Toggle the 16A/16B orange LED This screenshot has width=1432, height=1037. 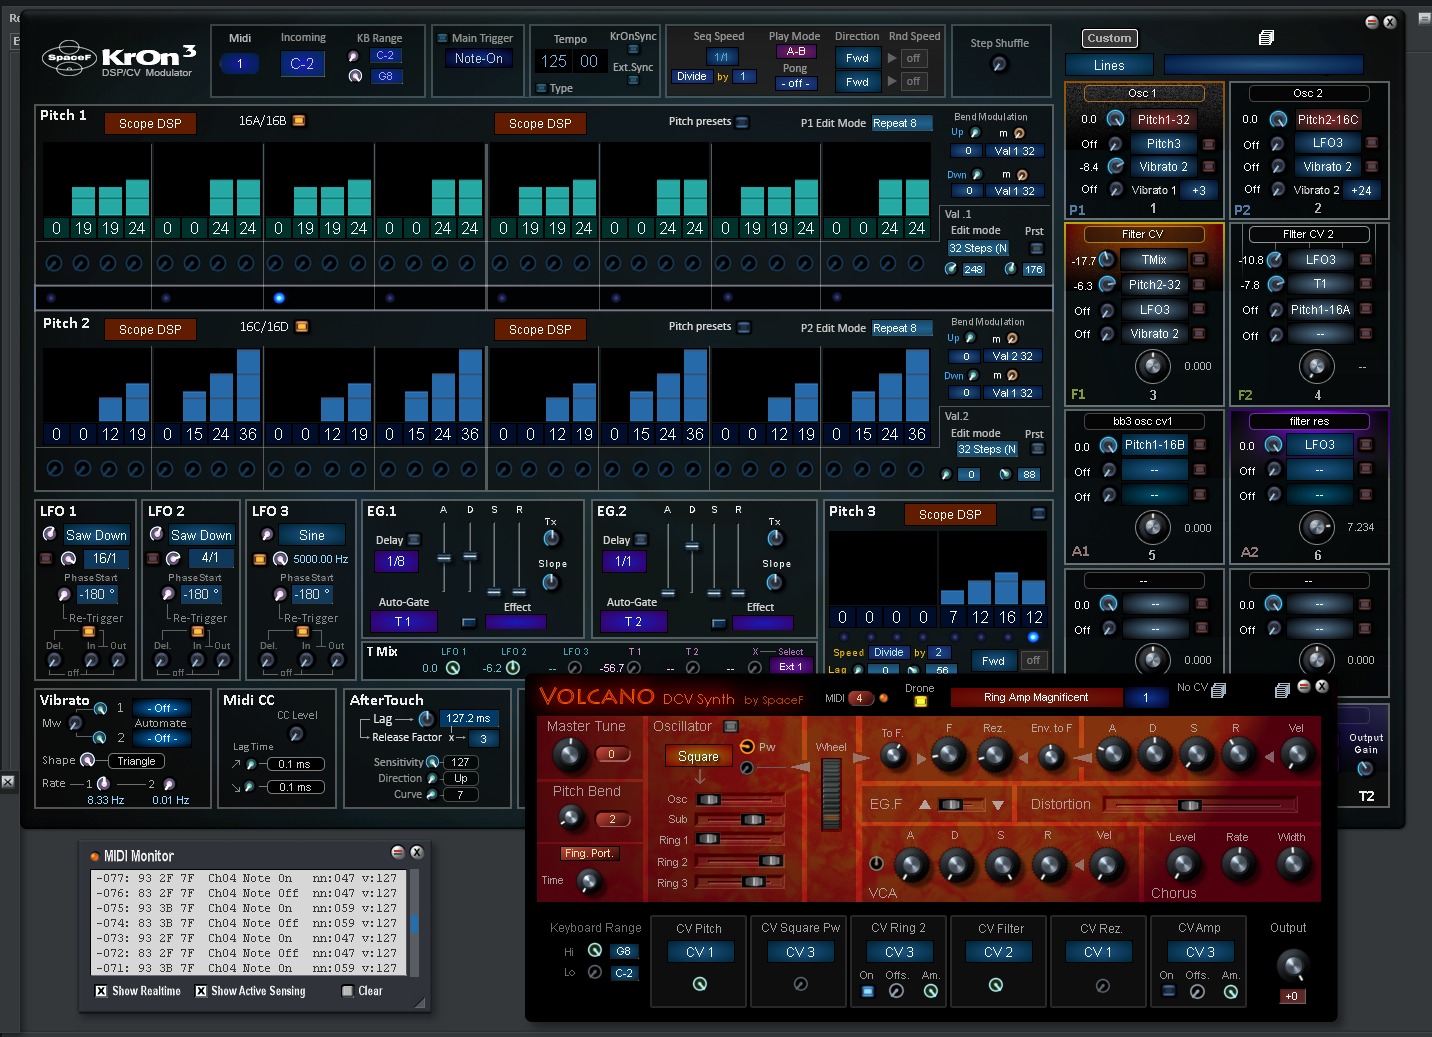299,121
